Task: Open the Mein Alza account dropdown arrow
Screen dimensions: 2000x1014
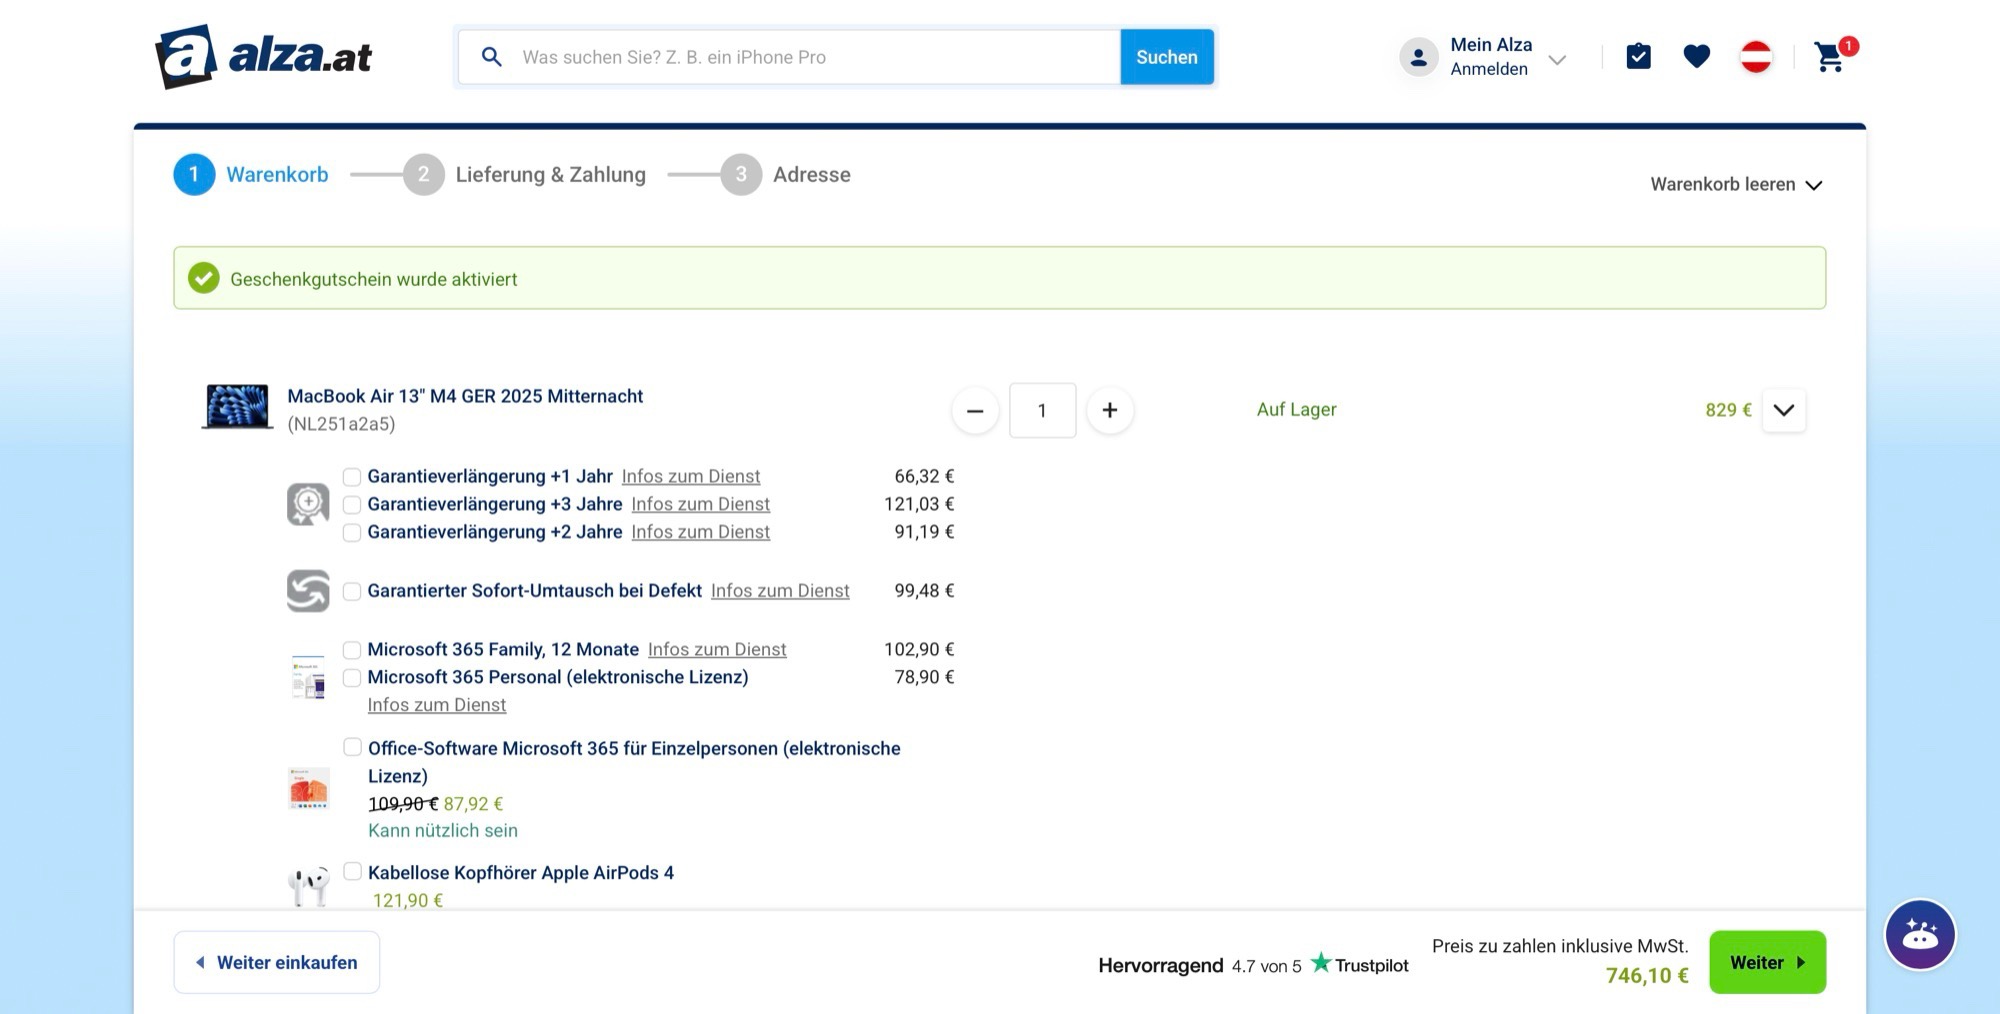Action: 1557,60
